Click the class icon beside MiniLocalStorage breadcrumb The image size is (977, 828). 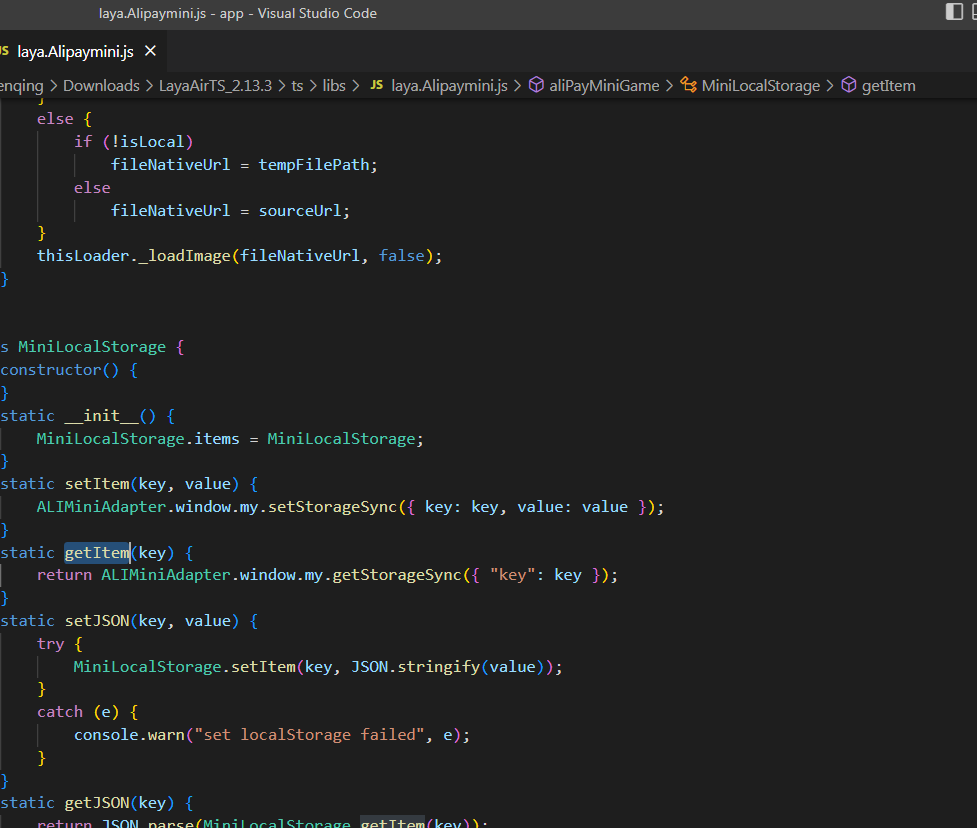689,85
